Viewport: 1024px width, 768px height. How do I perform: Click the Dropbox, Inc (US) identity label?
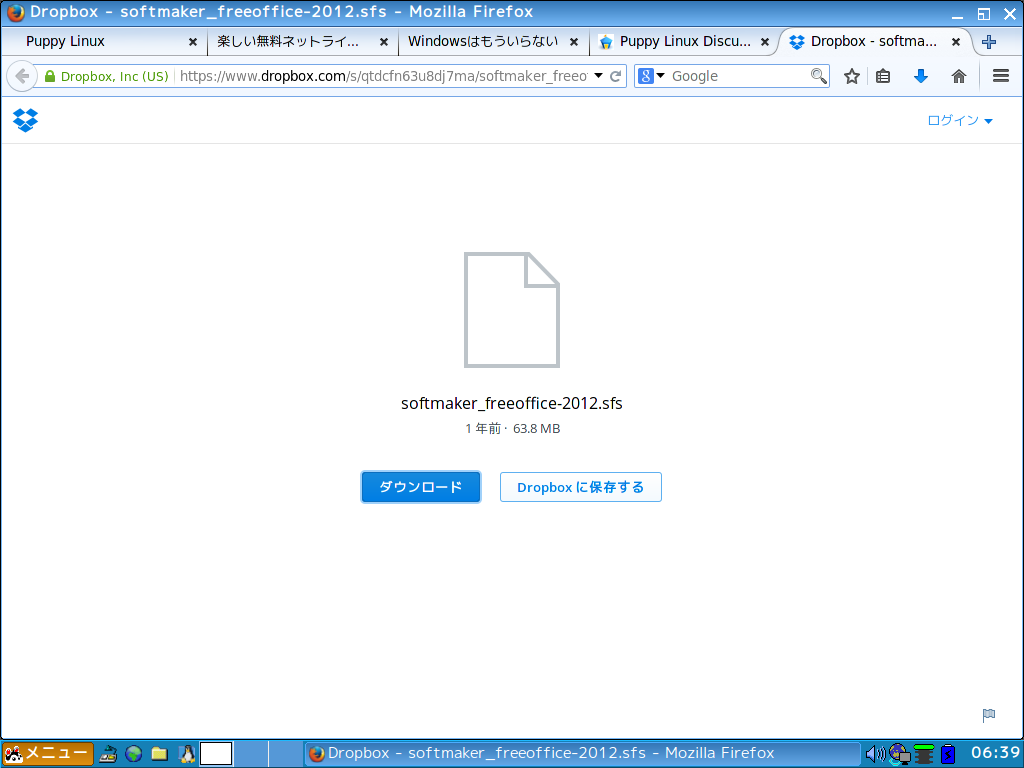(x=114, y=76)
